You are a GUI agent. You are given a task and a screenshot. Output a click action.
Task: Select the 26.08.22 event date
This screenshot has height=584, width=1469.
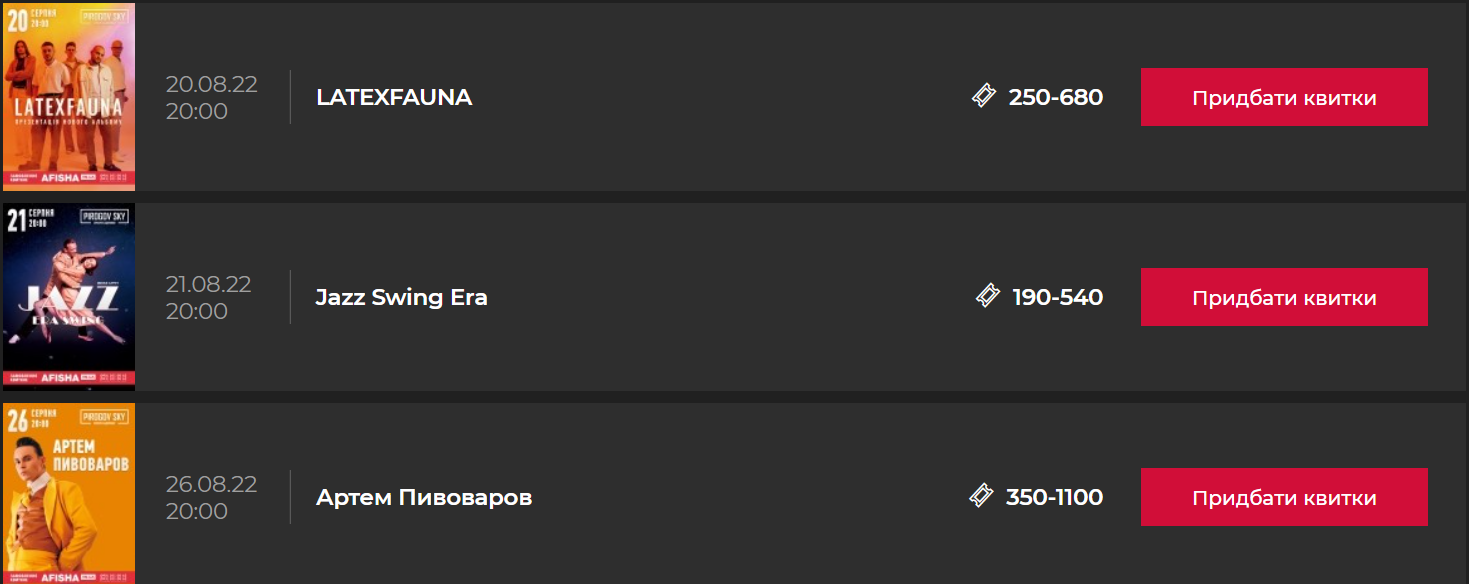[x=212, y=484]
